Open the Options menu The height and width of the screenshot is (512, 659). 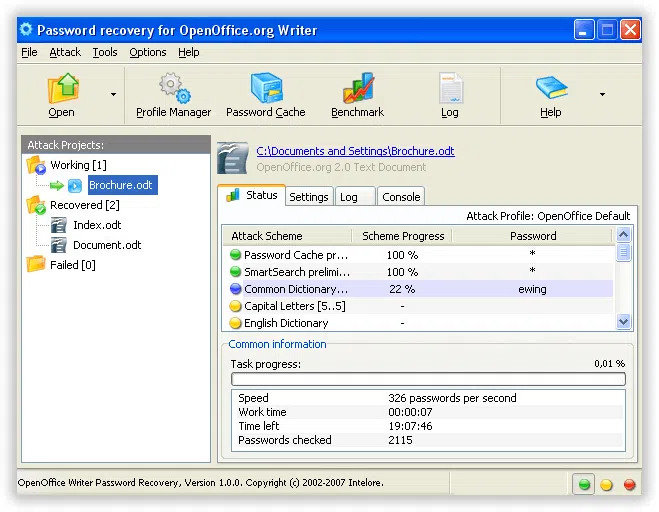[148, 52]
